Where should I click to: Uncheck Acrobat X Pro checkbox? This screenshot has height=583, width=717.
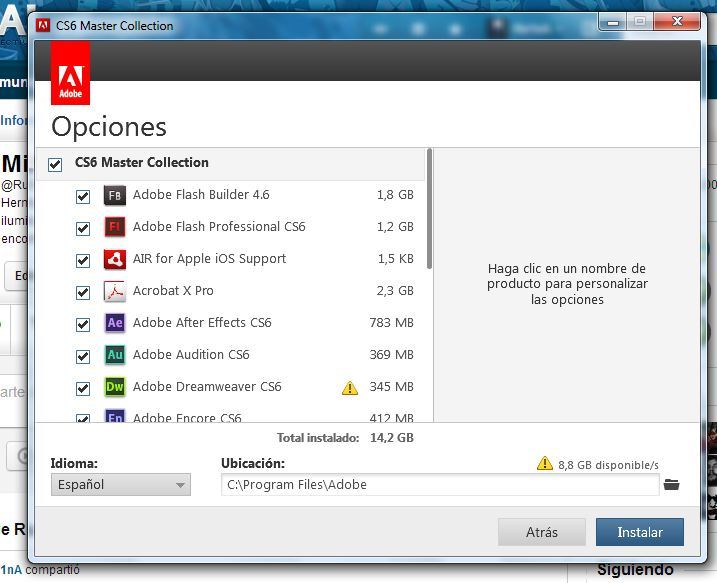[x=83, y=292]
